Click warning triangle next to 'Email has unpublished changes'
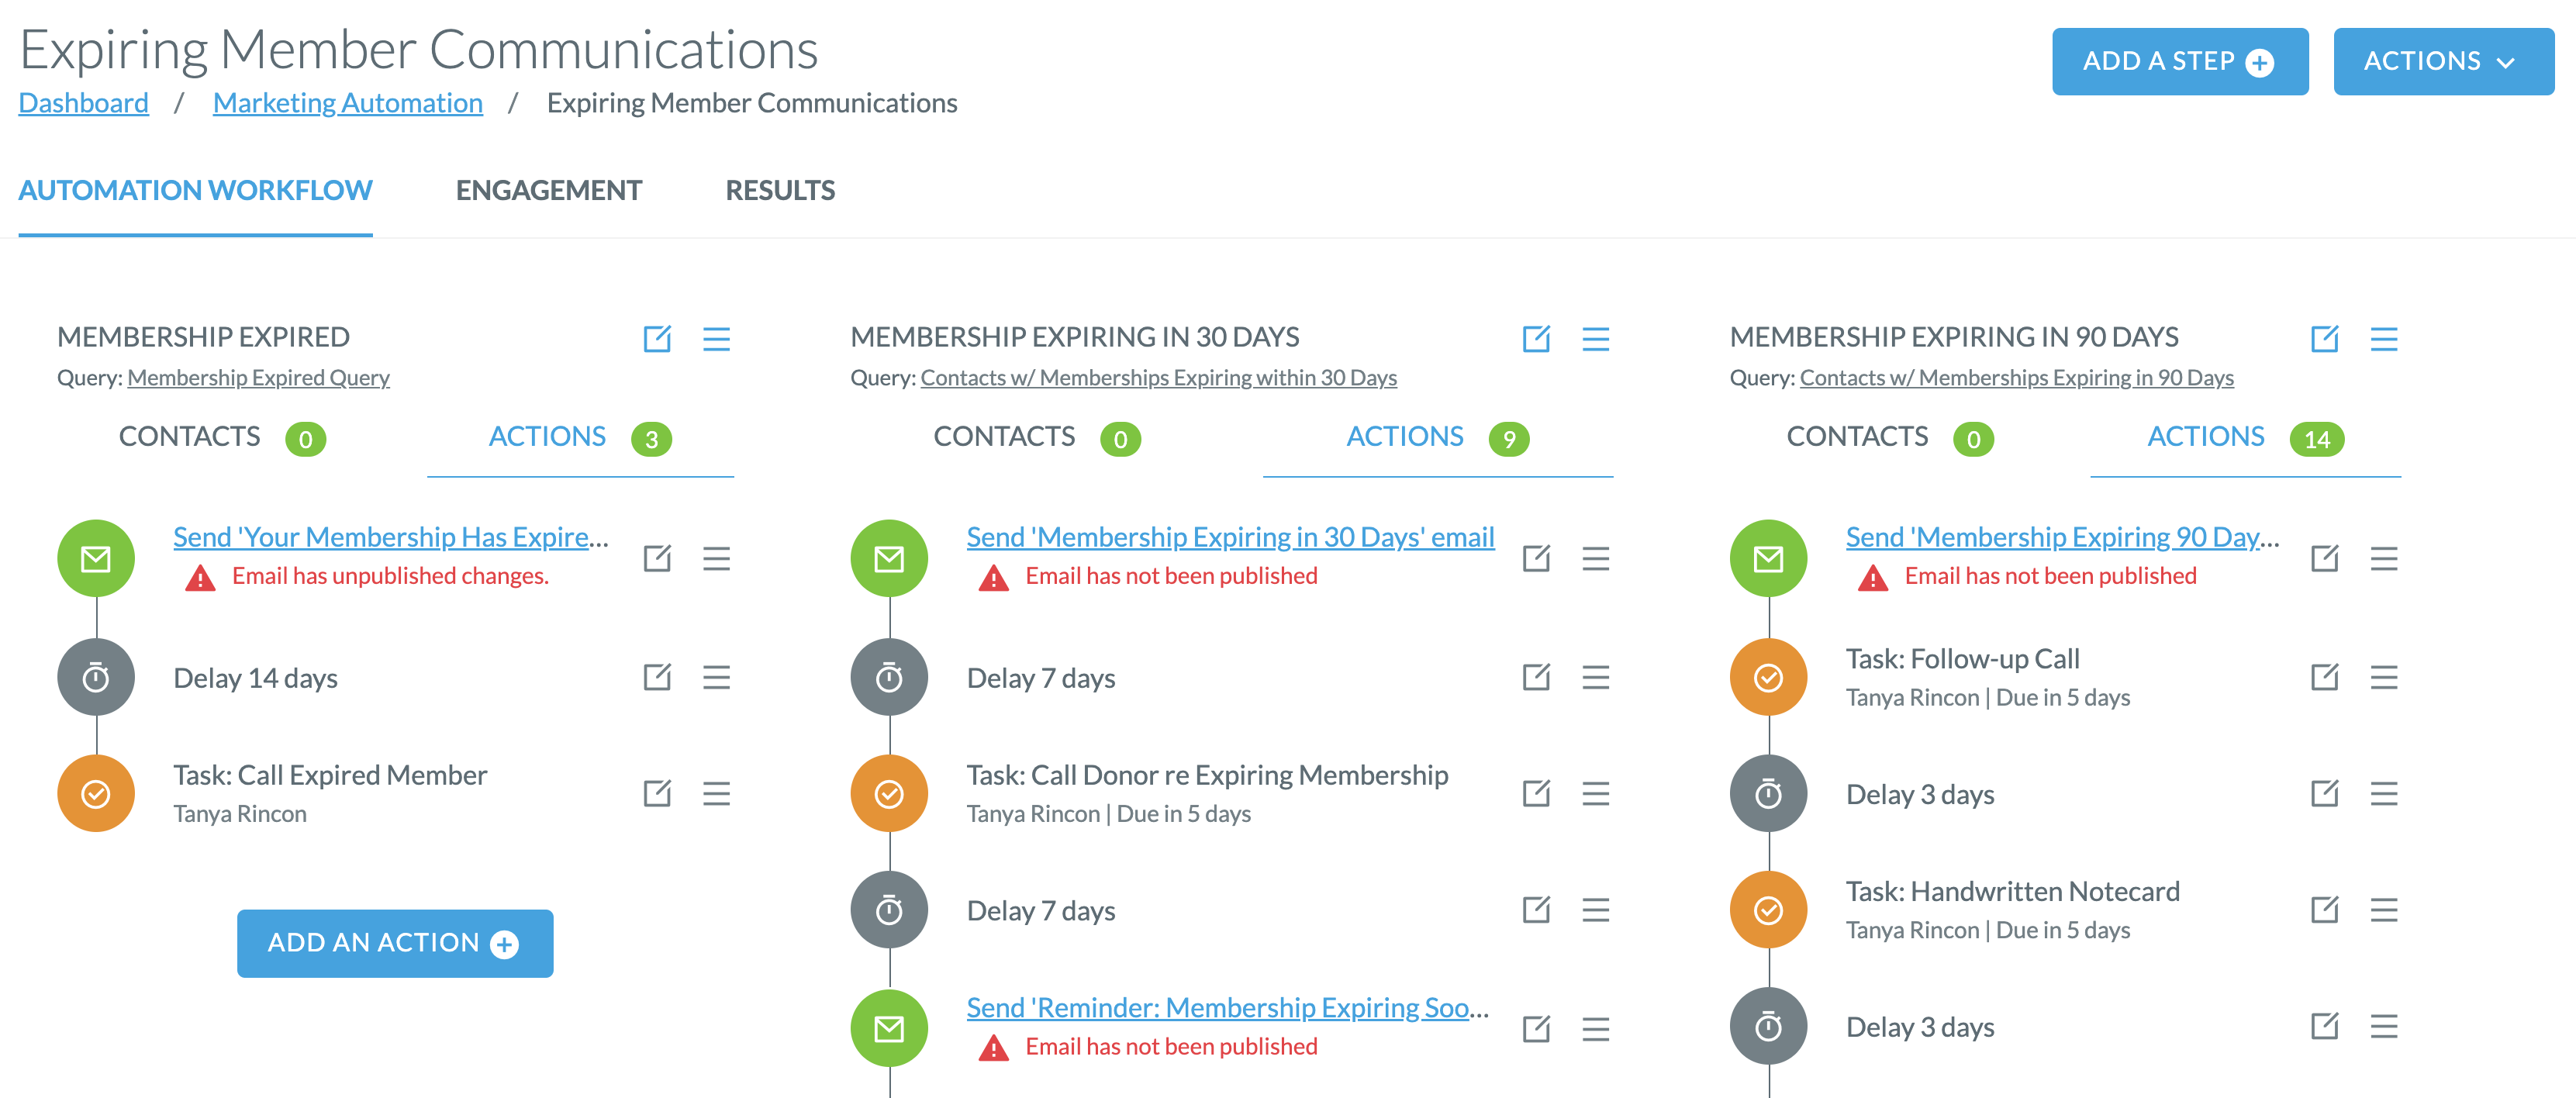 coord(200,577)
